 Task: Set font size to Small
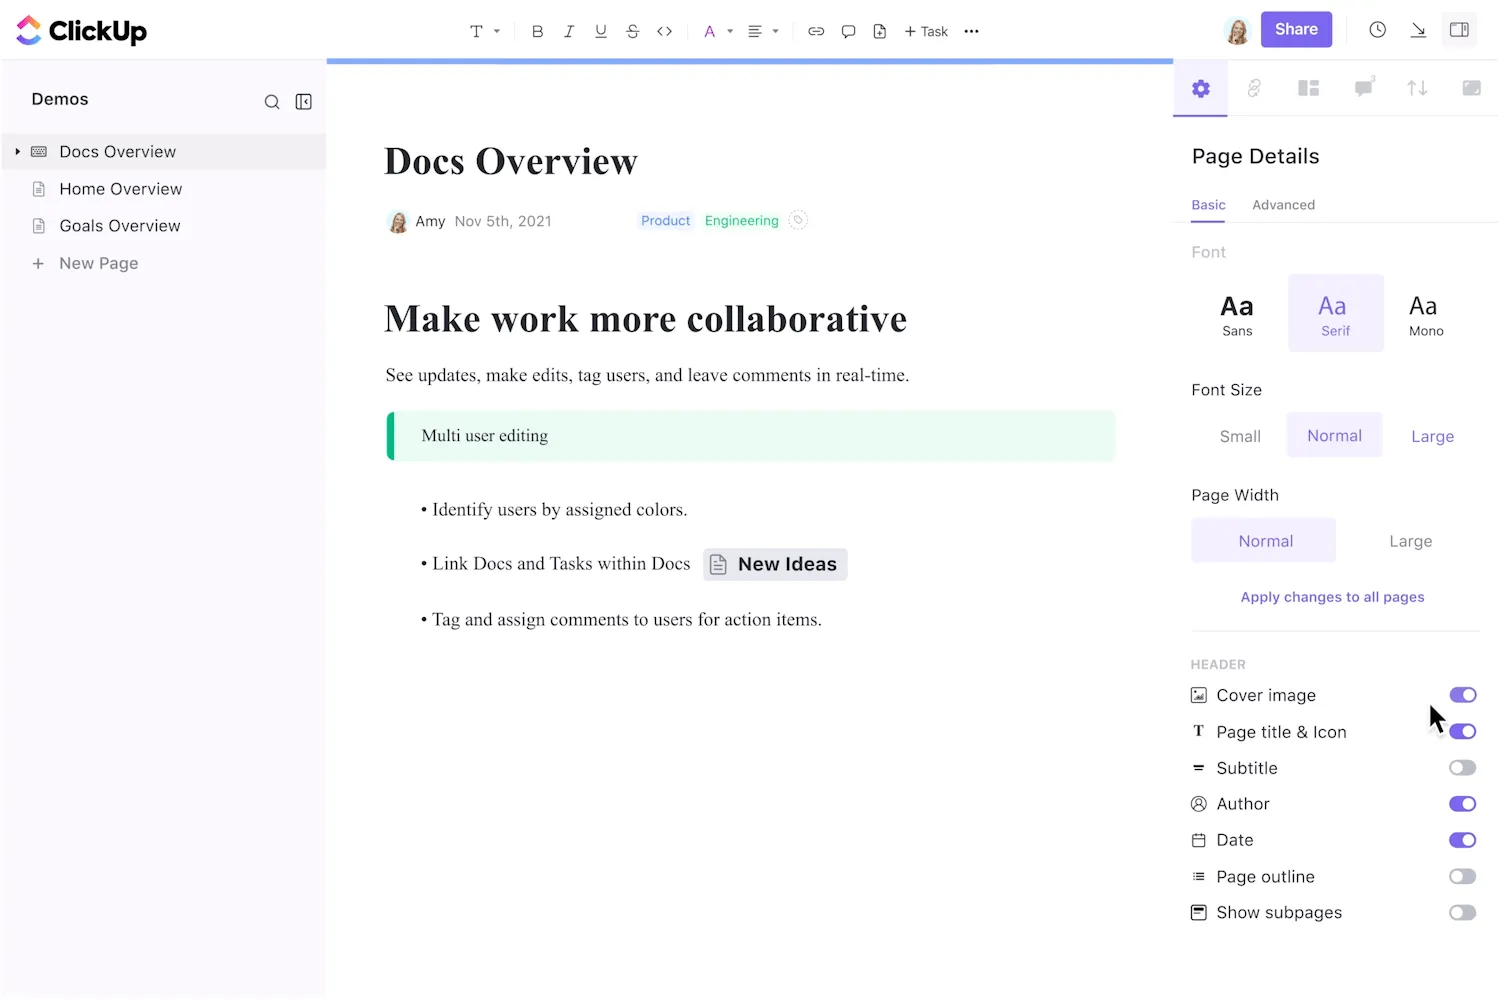[x=1240, y=436]
